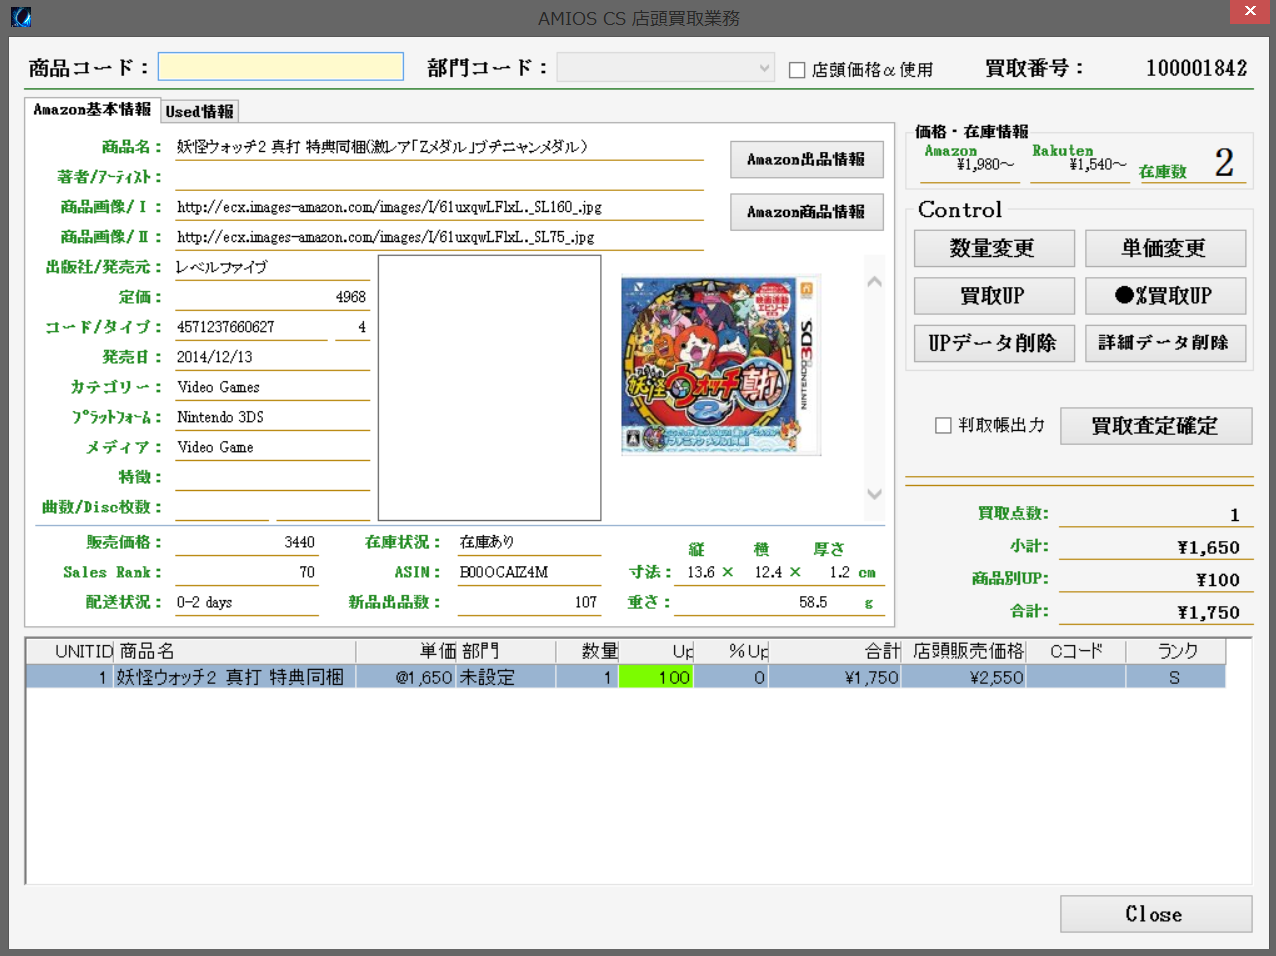Click the ASIN field B00OCAIZ4M
Viewport: 1276px width, 956px height.
tap(529, 572)
